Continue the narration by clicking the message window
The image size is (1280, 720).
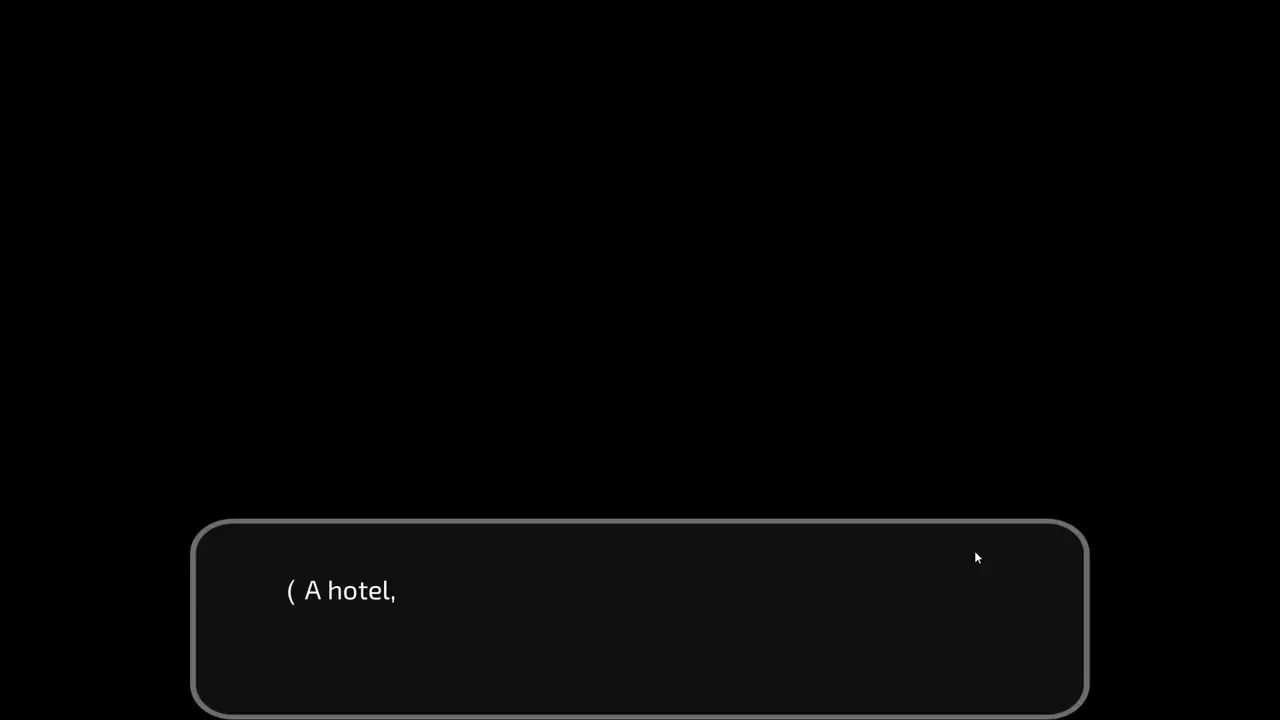[x=640, y=619]
